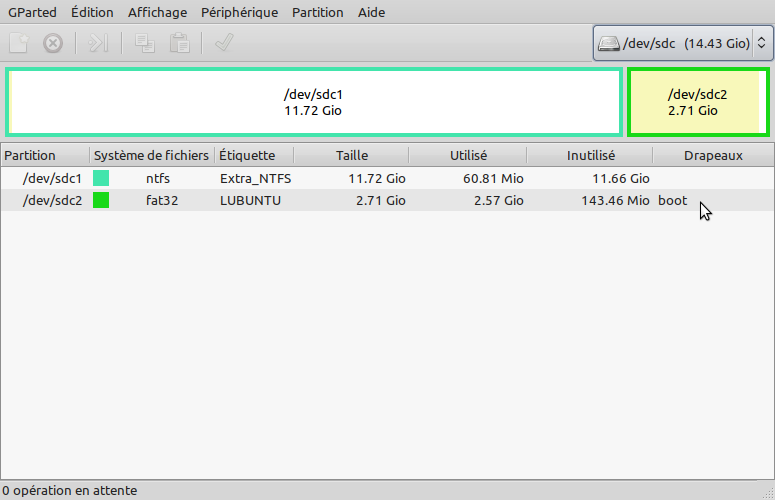
Task: Open the Affichage menu
Action: 157,13
